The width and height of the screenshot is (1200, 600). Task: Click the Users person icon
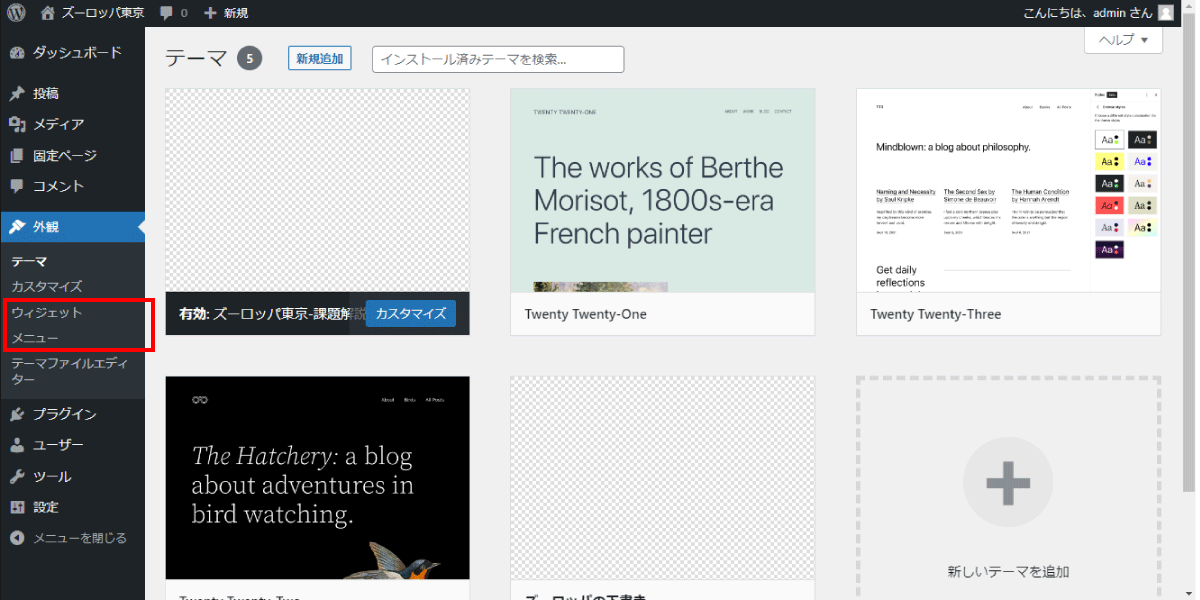17,445
